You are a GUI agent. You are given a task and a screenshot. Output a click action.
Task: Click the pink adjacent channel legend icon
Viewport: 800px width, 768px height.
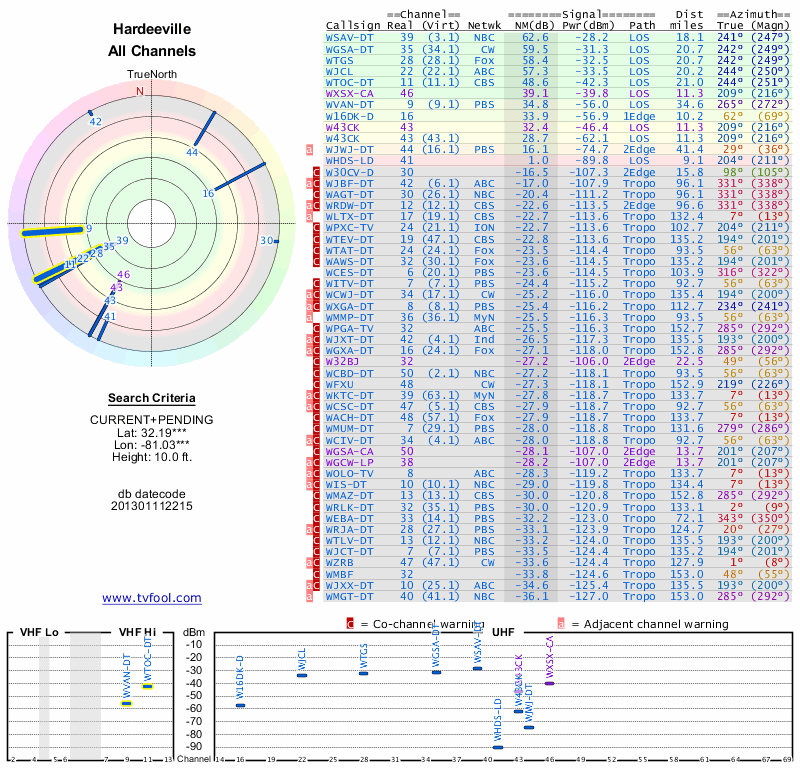coord(561,624)
